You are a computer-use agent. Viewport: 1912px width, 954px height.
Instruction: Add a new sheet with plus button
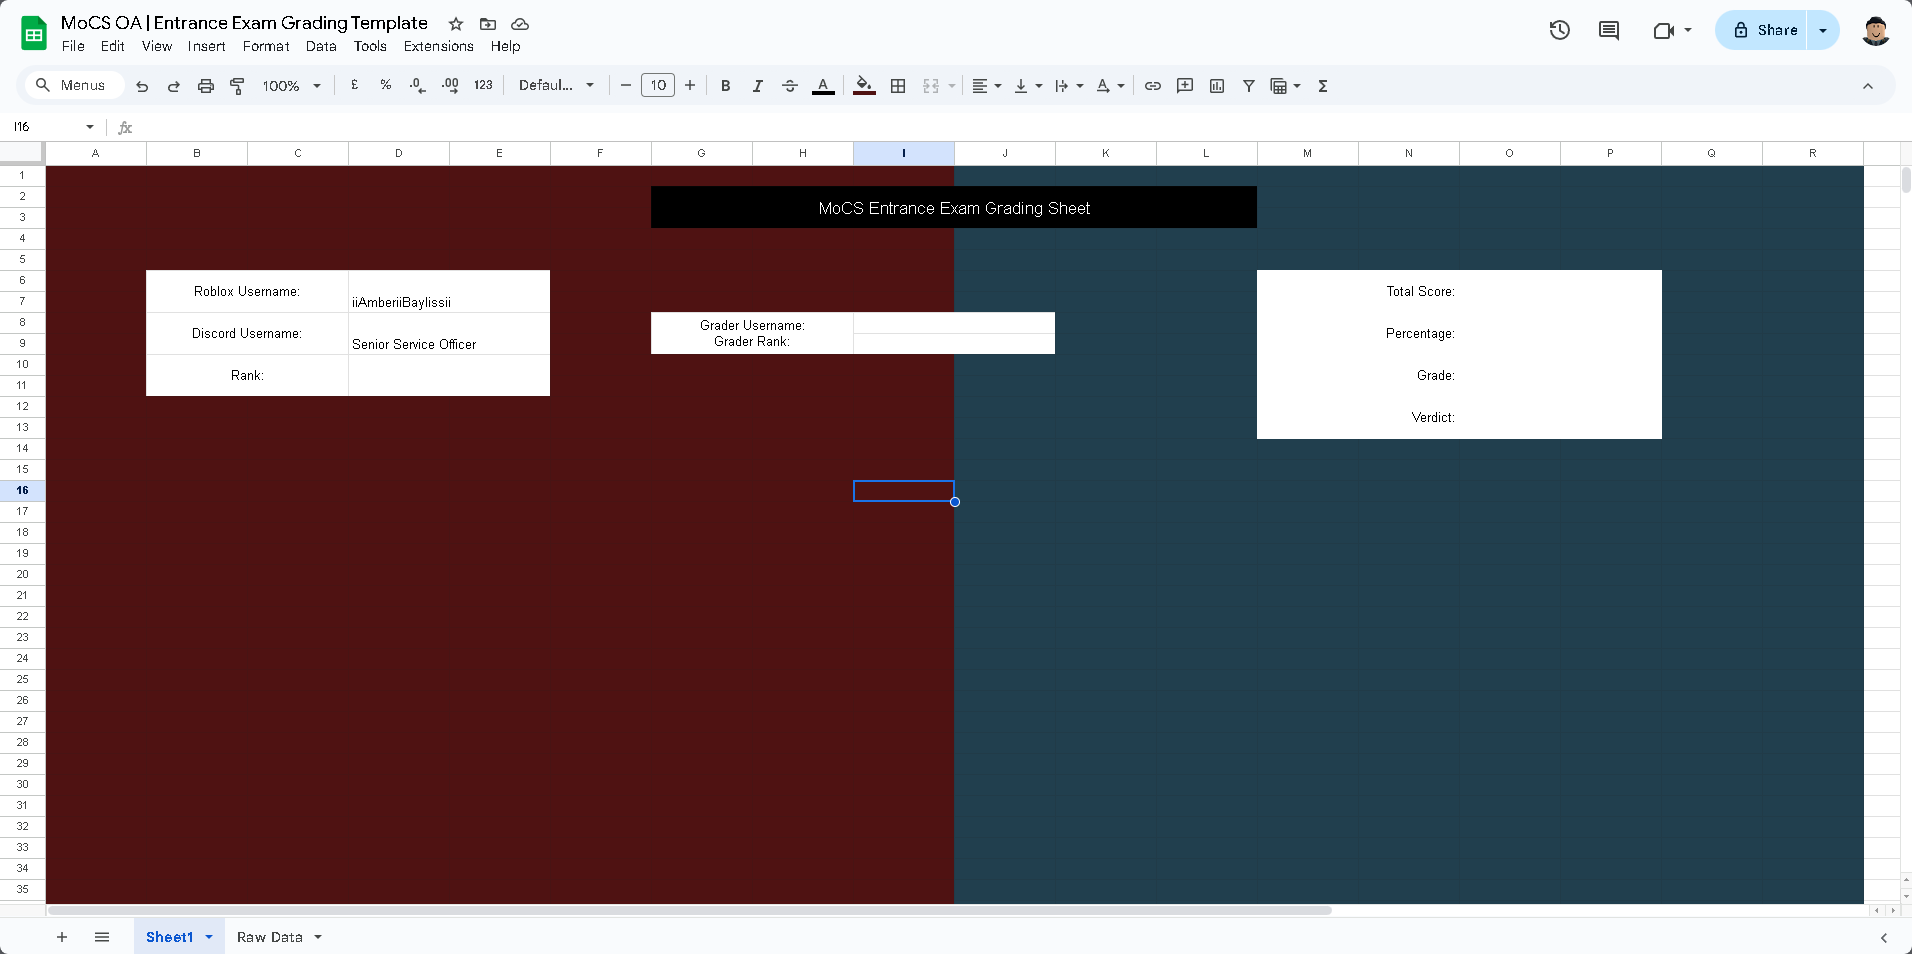[62, 937]
